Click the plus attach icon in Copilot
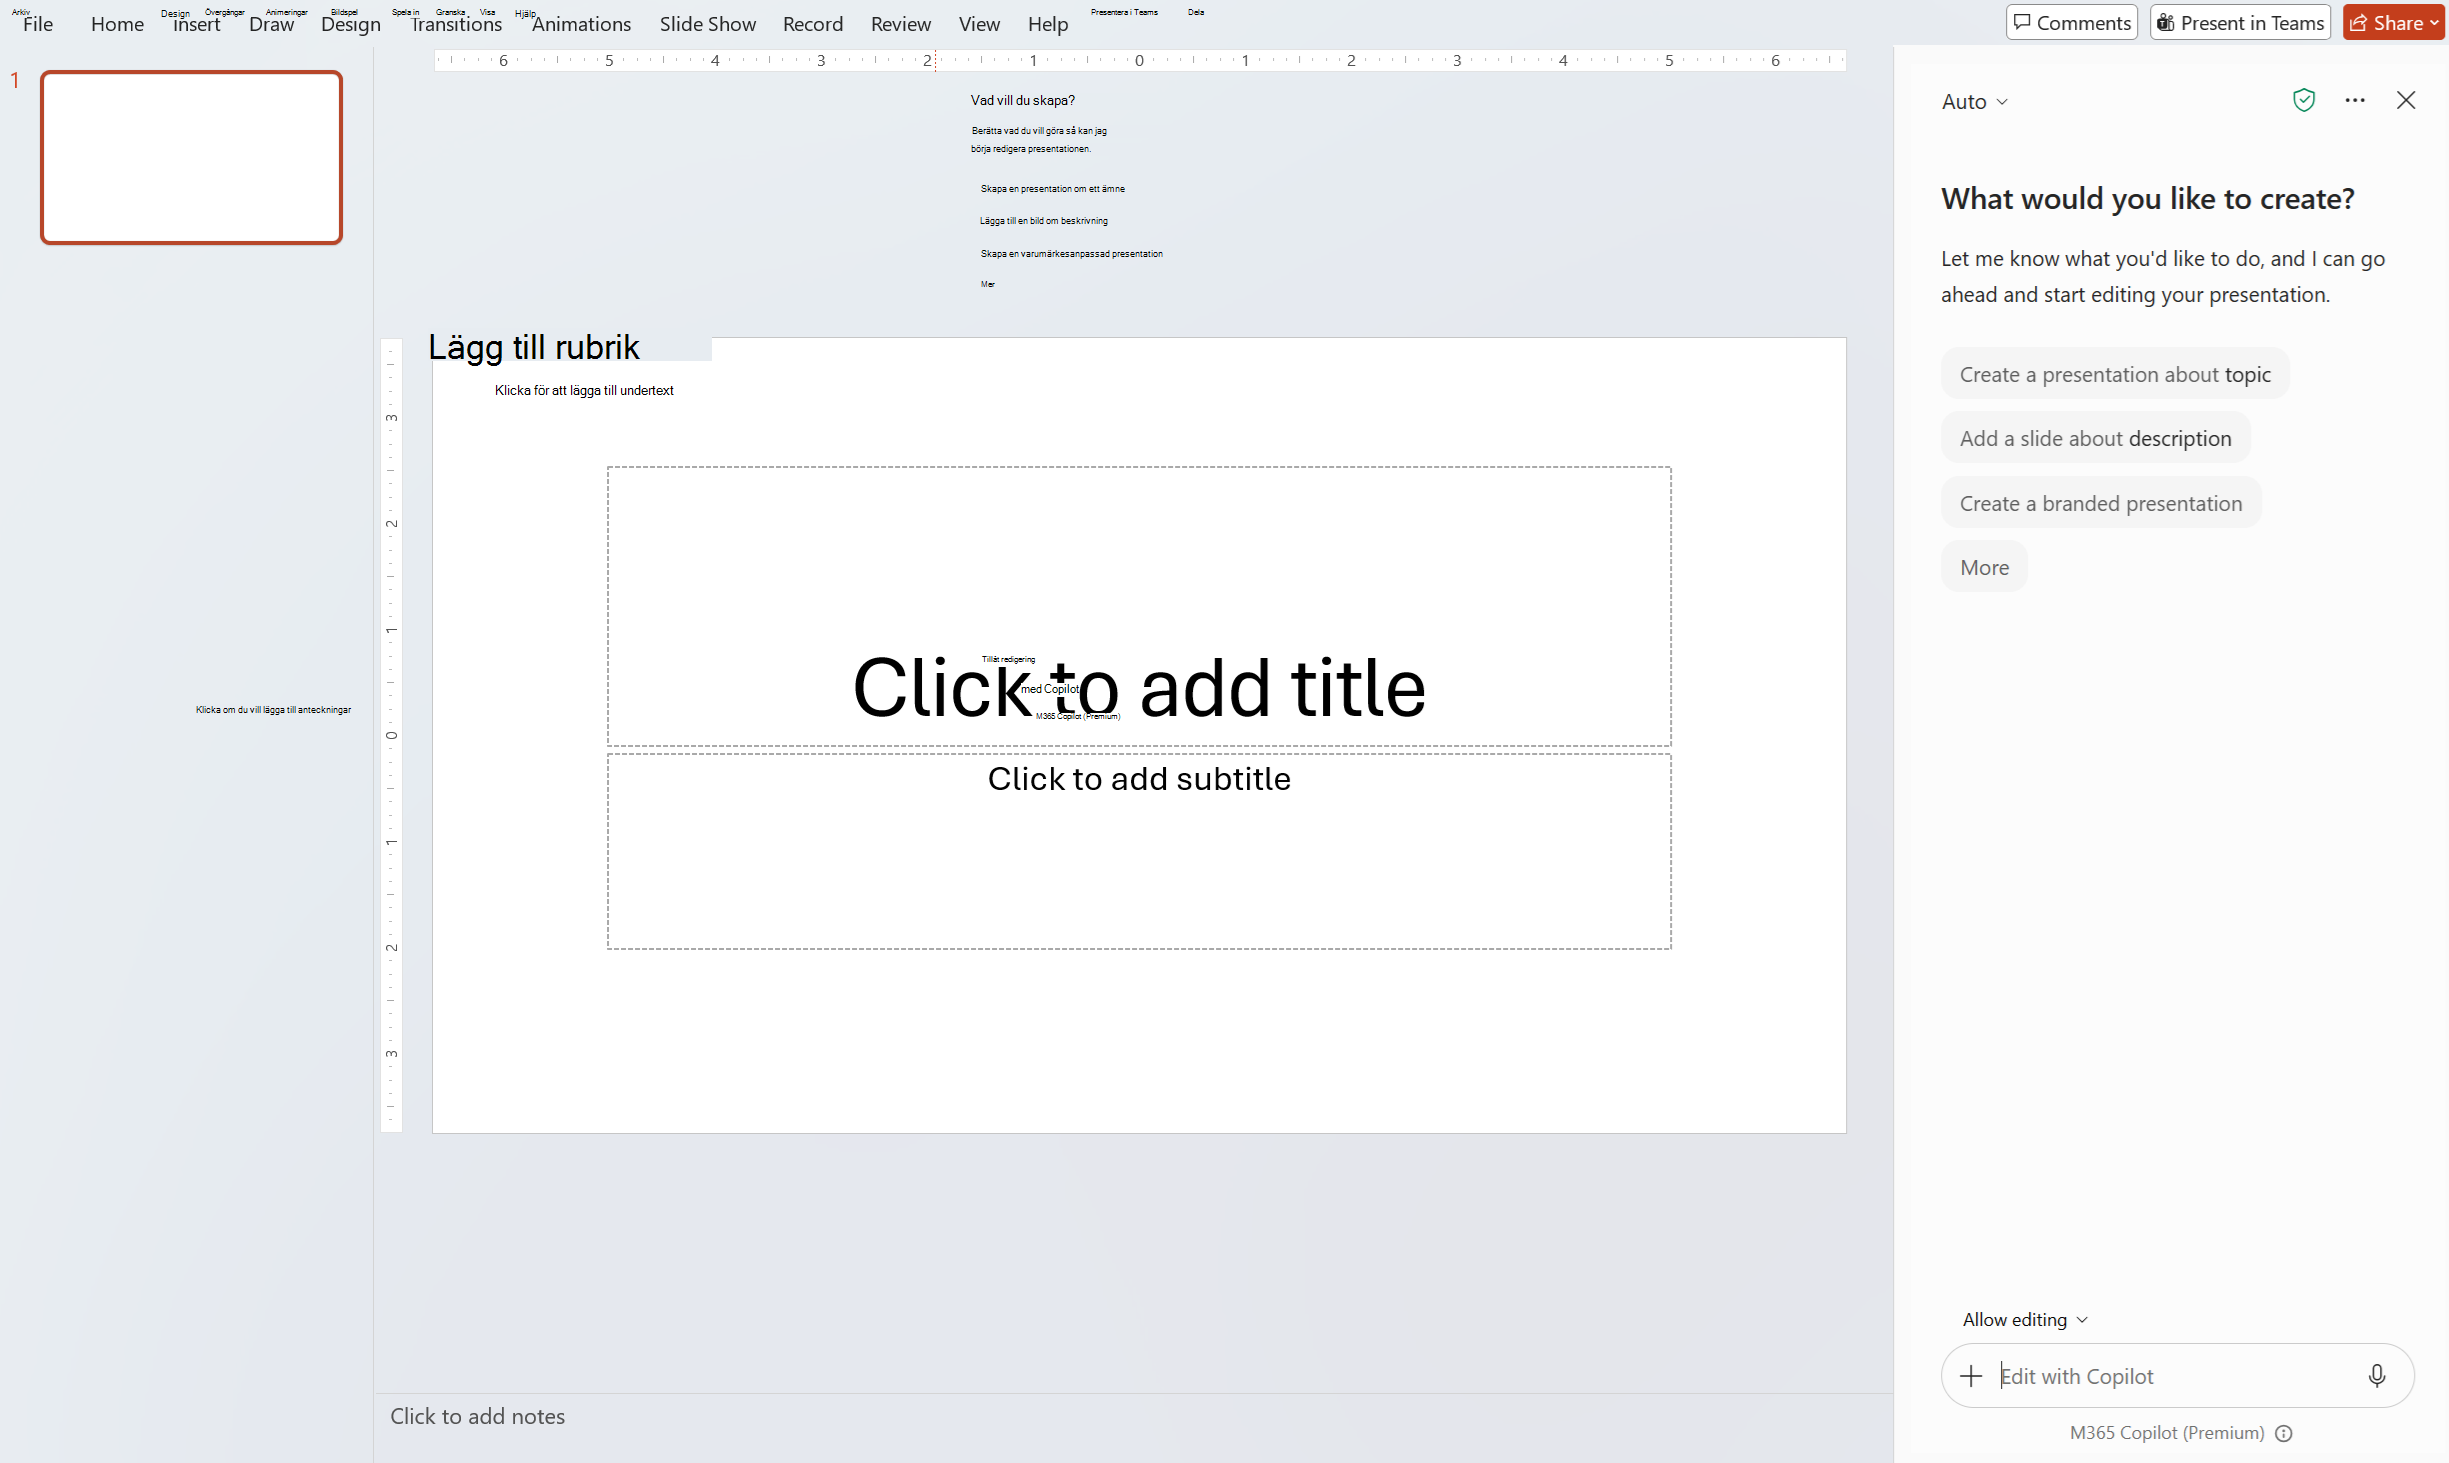The width and height of the screenshot is (2449, 1463). [1970, 1376]
